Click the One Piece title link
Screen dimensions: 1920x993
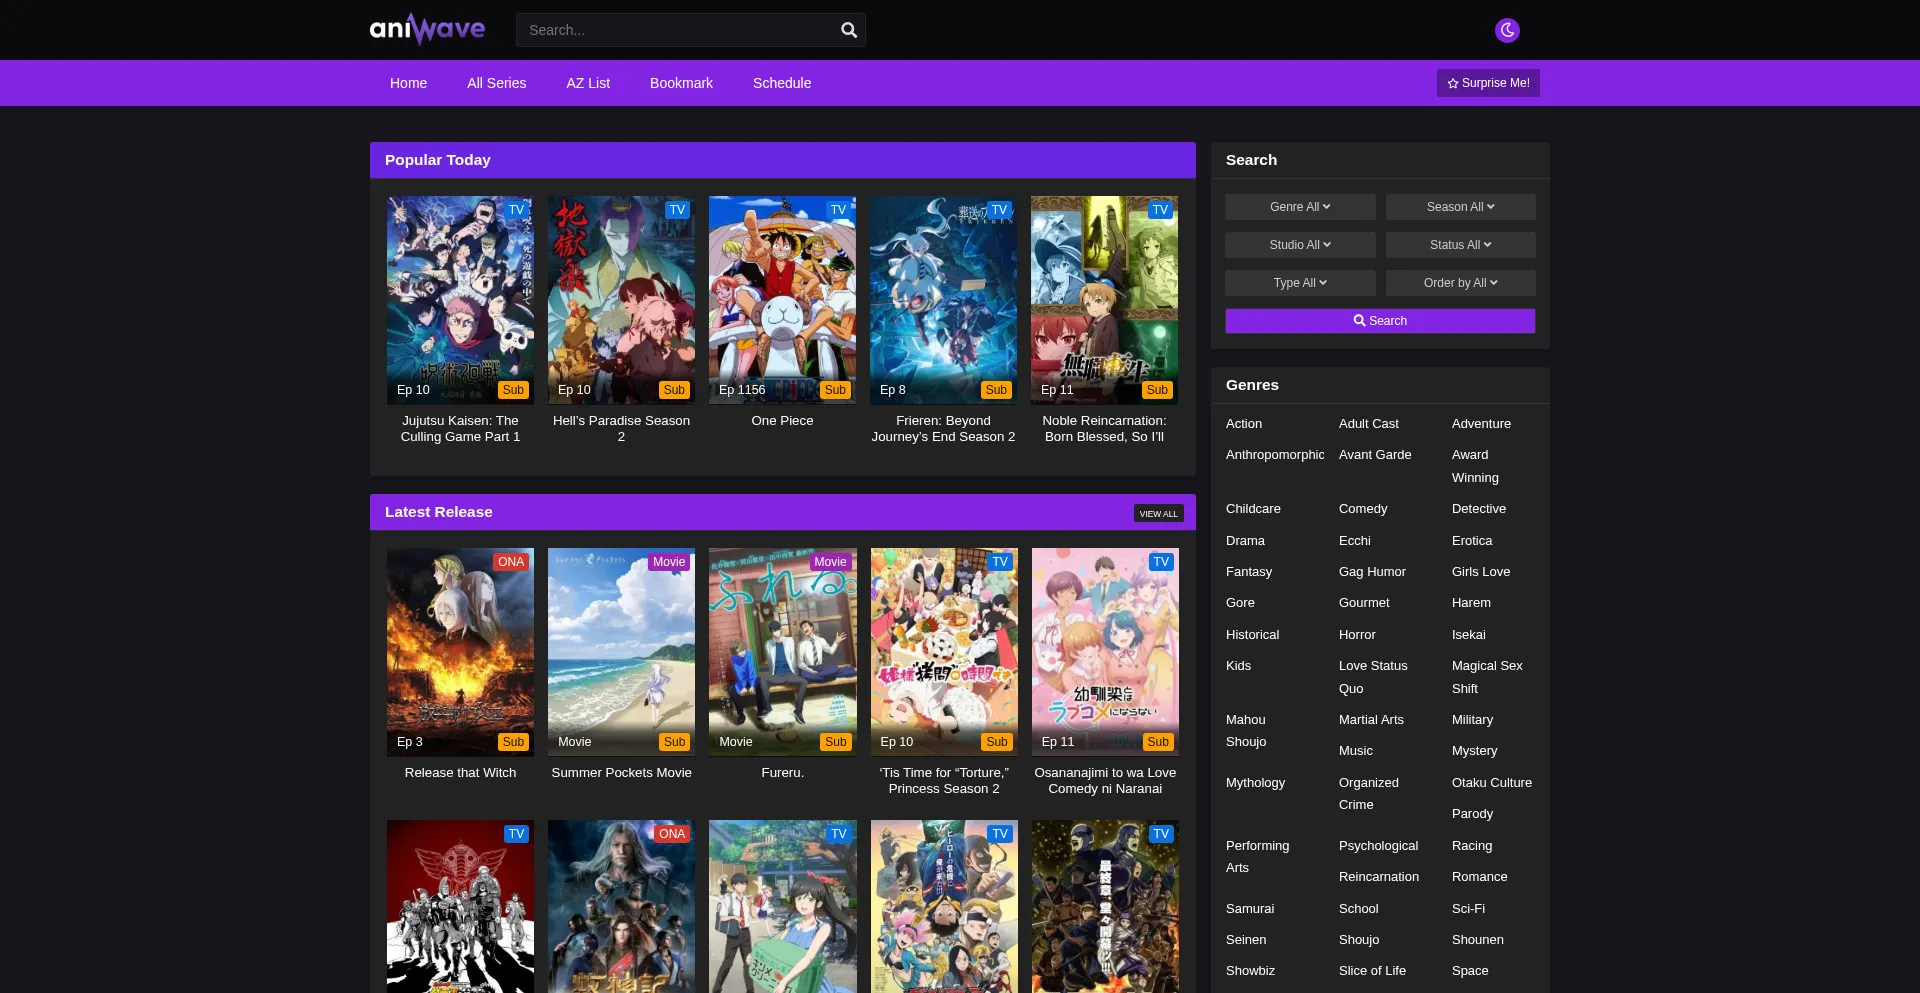pyautogui.click(x=782, y=421)
